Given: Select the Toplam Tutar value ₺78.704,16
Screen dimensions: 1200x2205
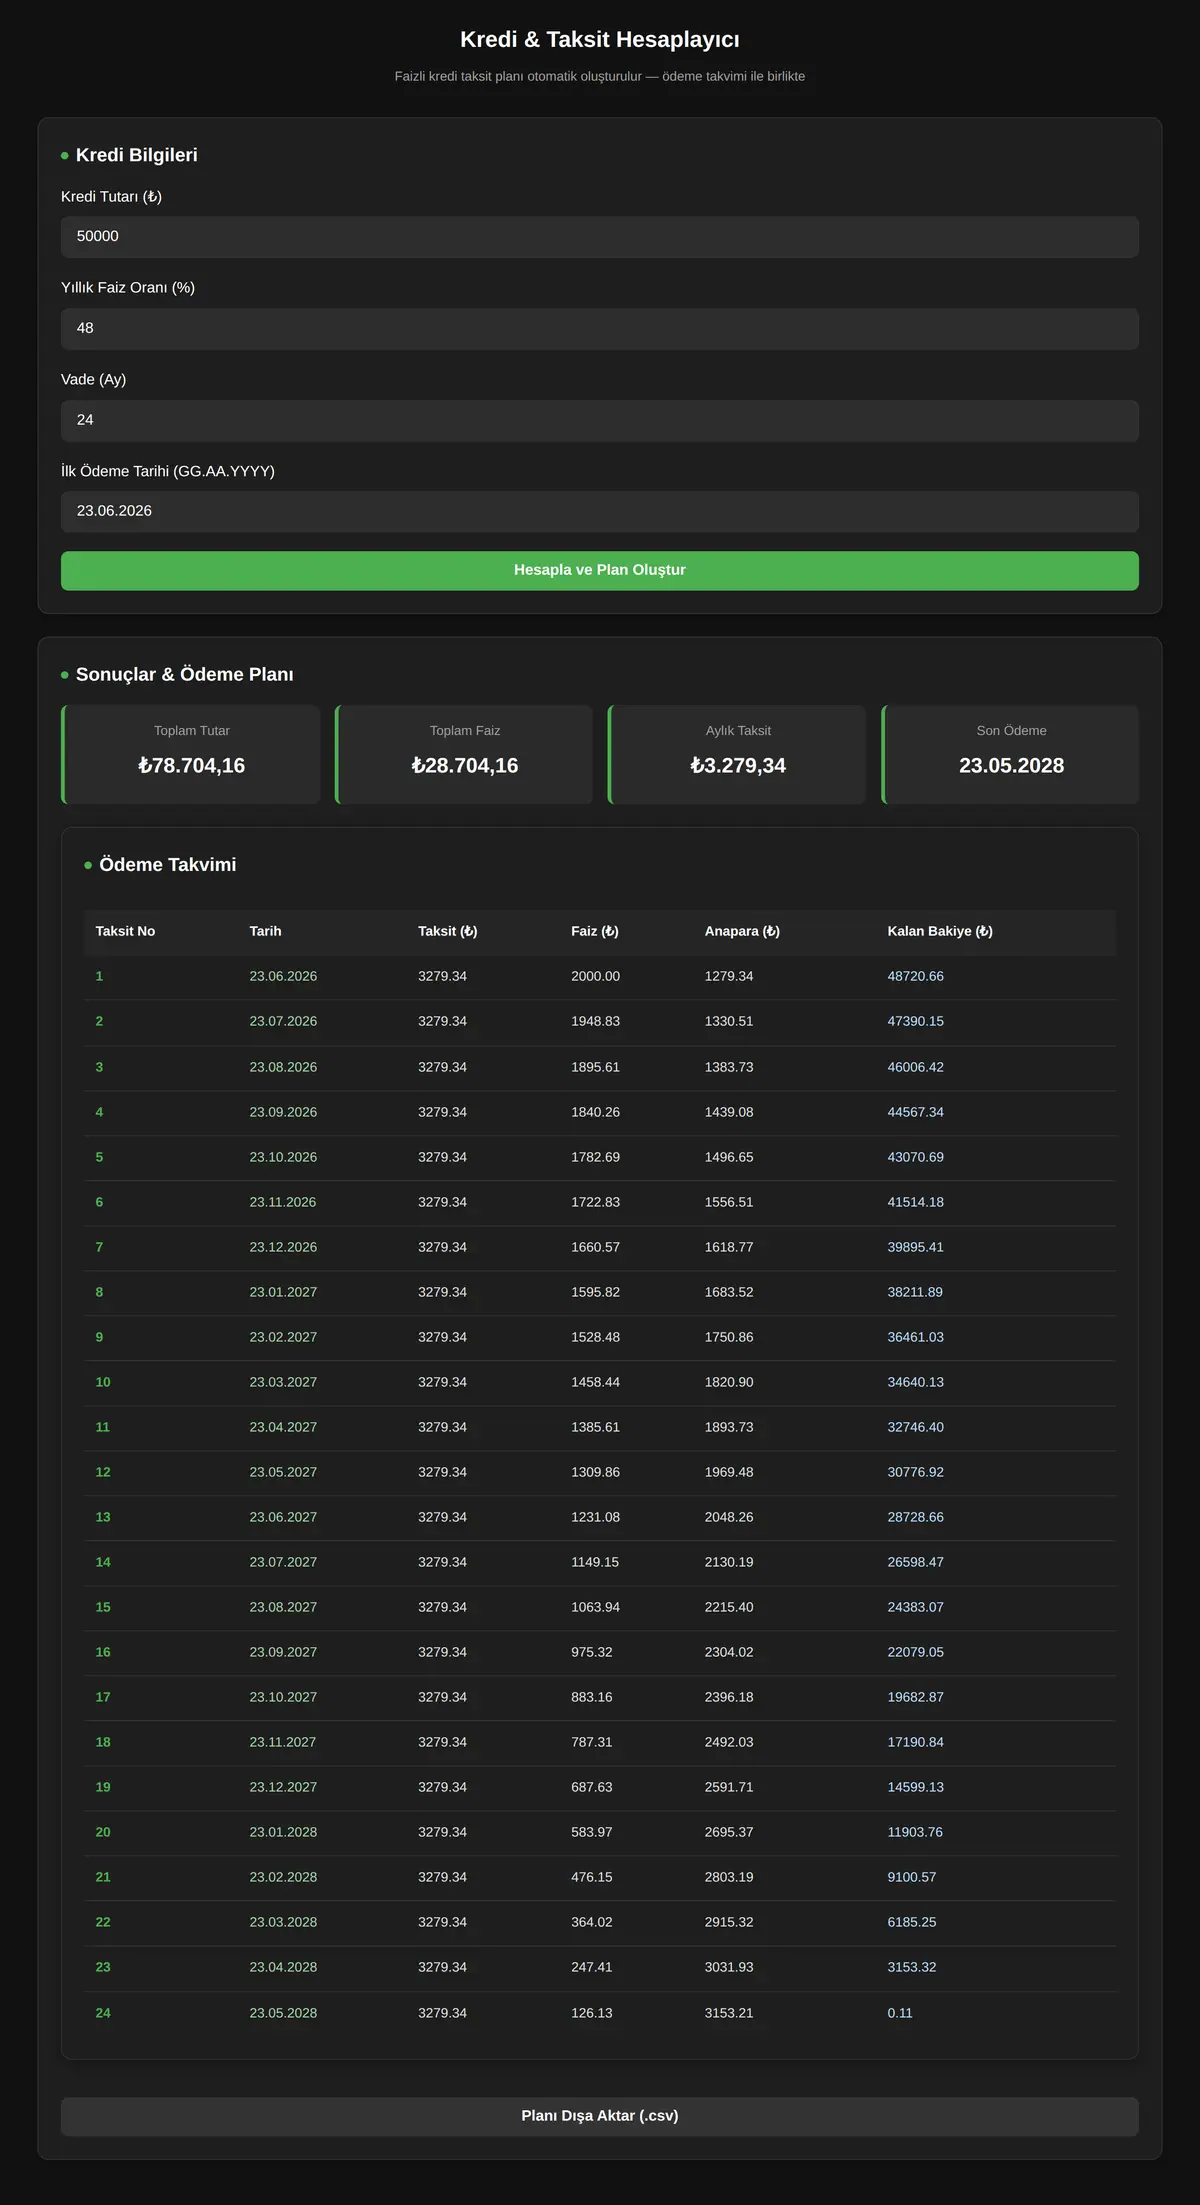Looking at the screenshot, I should 192,765.
